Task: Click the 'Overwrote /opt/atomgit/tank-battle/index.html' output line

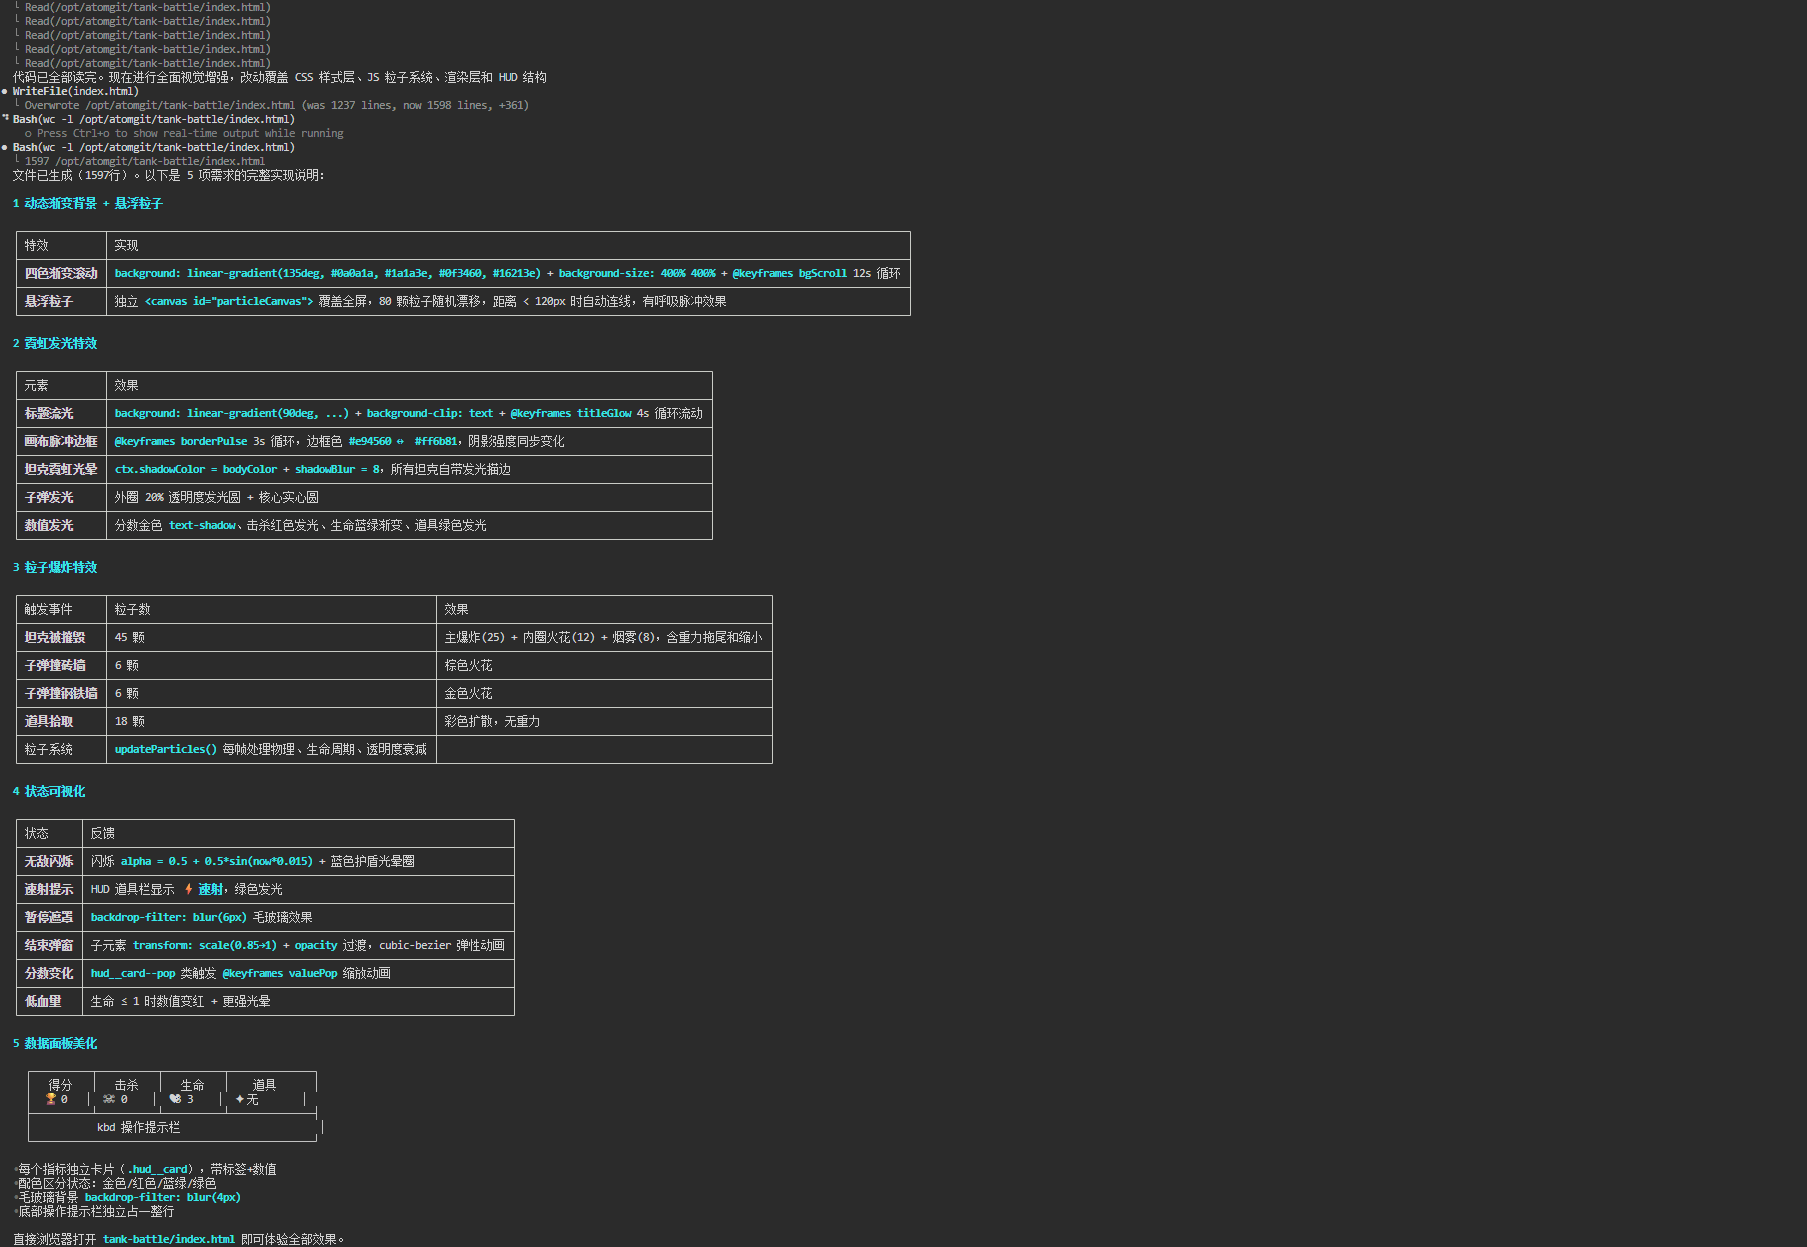Action: pos(277,105)
